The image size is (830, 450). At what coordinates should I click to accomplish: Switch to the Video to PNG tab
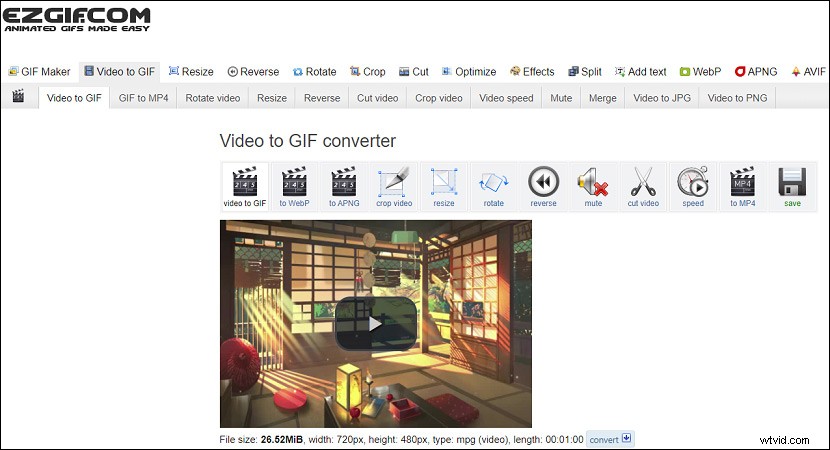tap(737, 98)
